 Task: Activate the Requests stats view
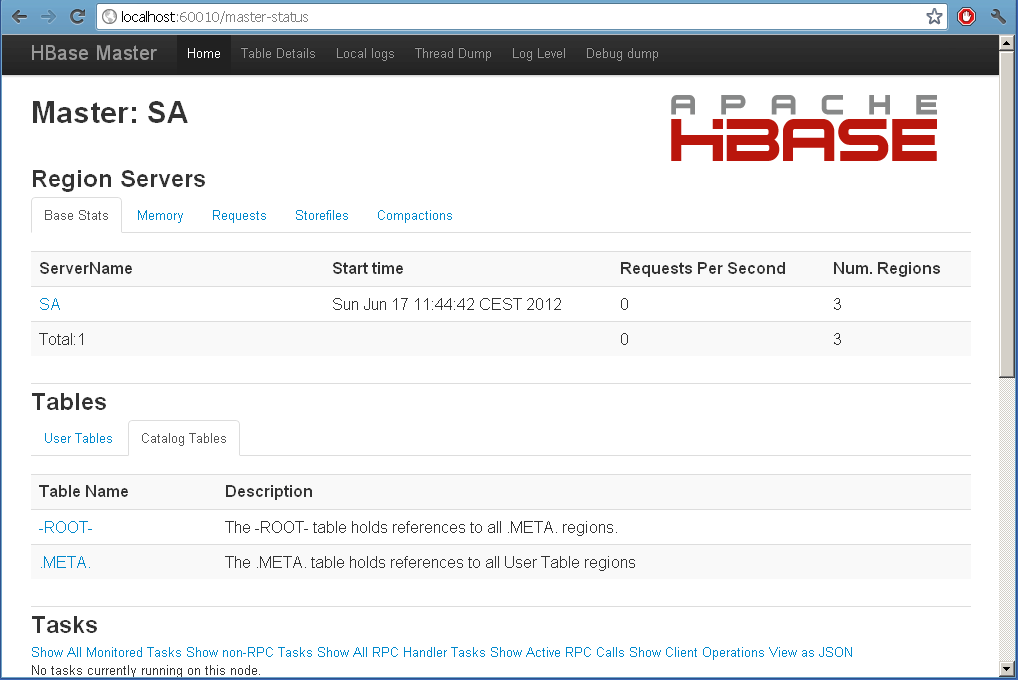click(x=239, y=215)
